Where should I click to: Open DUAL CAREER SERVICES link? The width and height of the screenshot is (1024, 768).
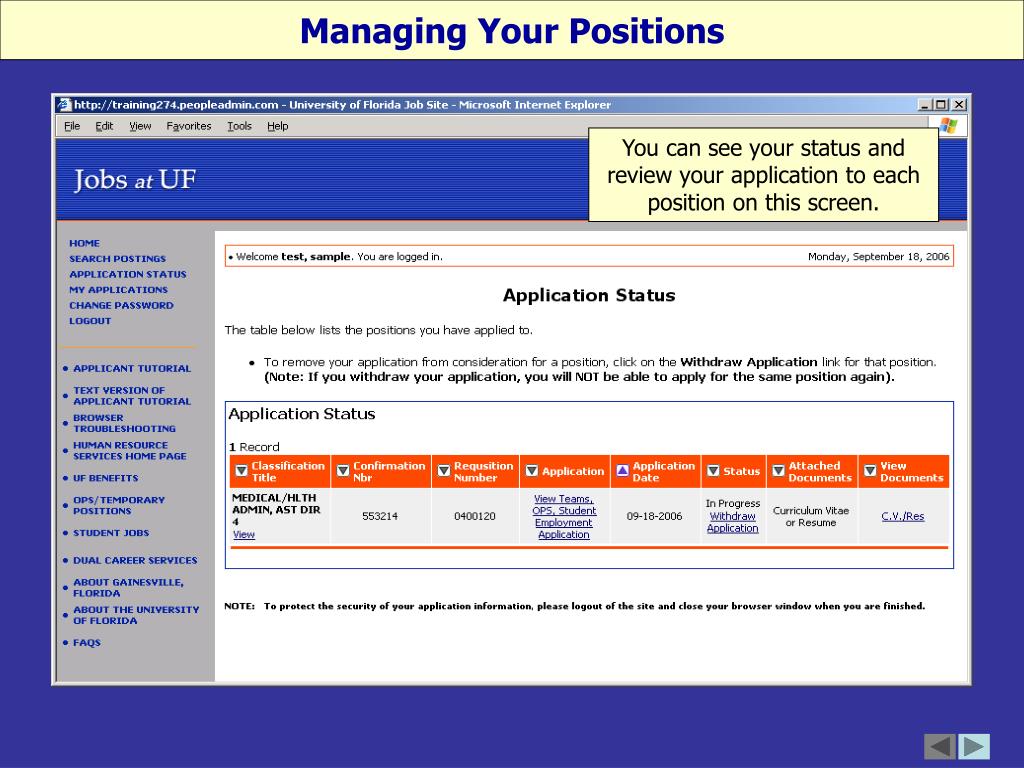pos(135,560)
